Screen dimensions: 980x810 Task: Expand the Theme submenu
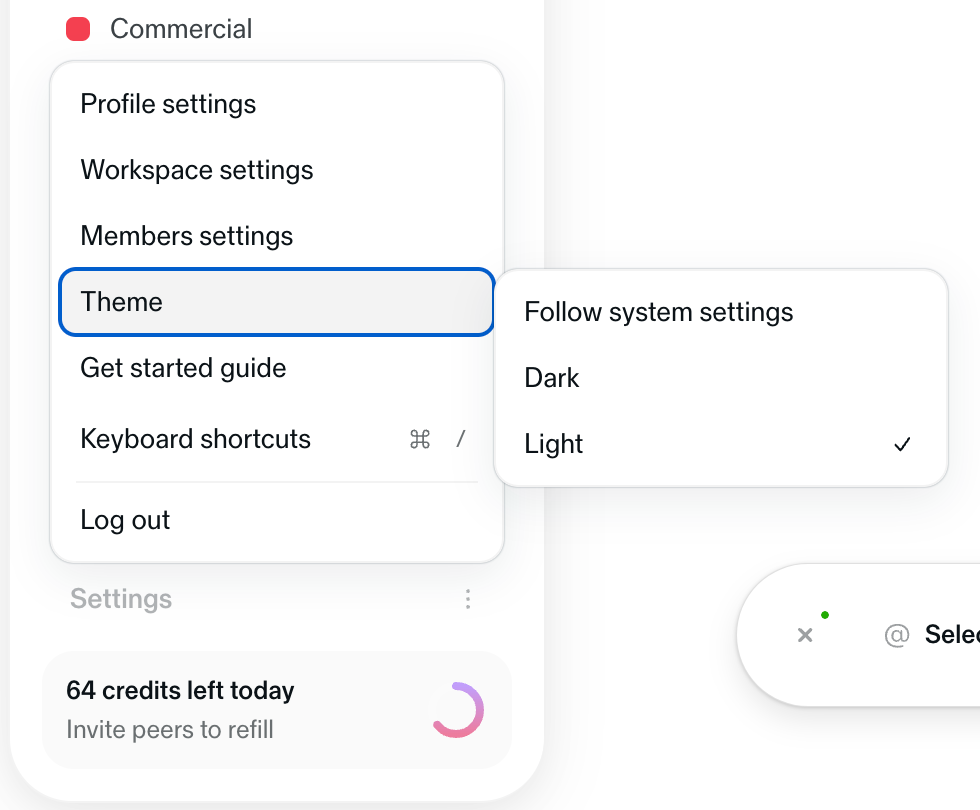(276, 302)
